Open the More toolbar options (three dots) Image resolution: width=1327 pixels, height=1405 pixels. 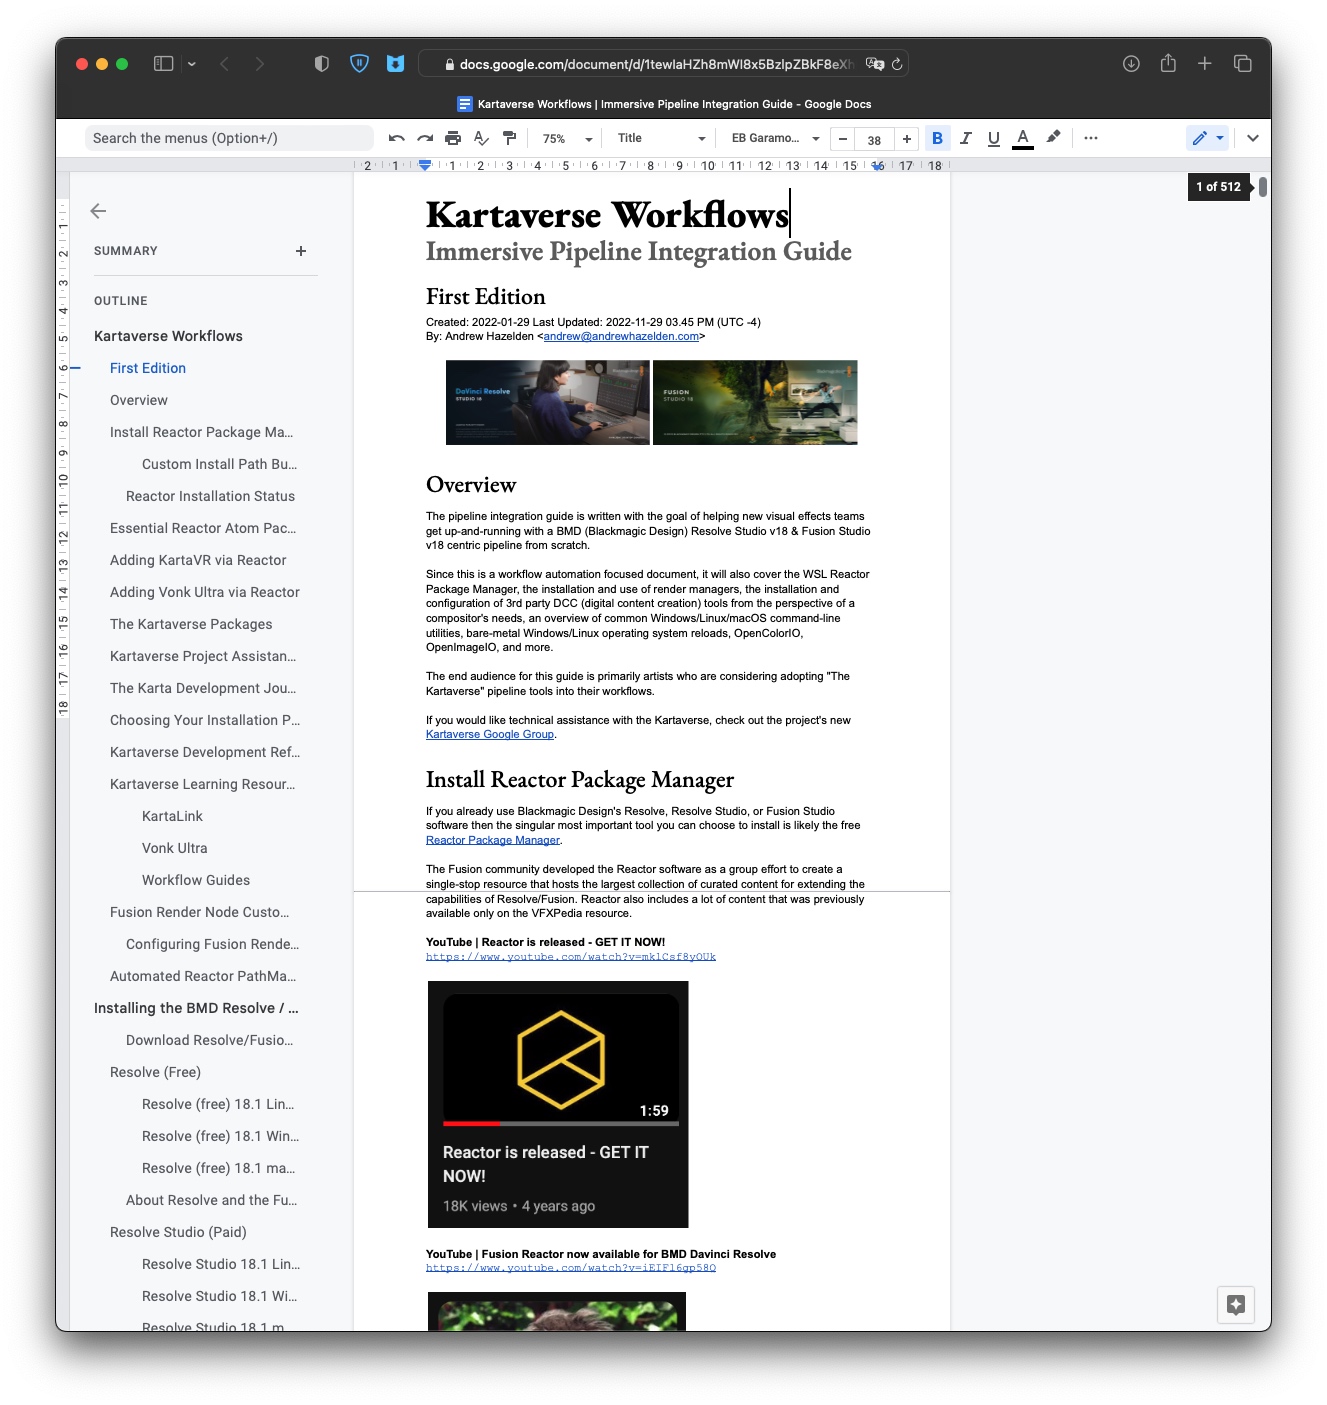[x=1091, y=138]
